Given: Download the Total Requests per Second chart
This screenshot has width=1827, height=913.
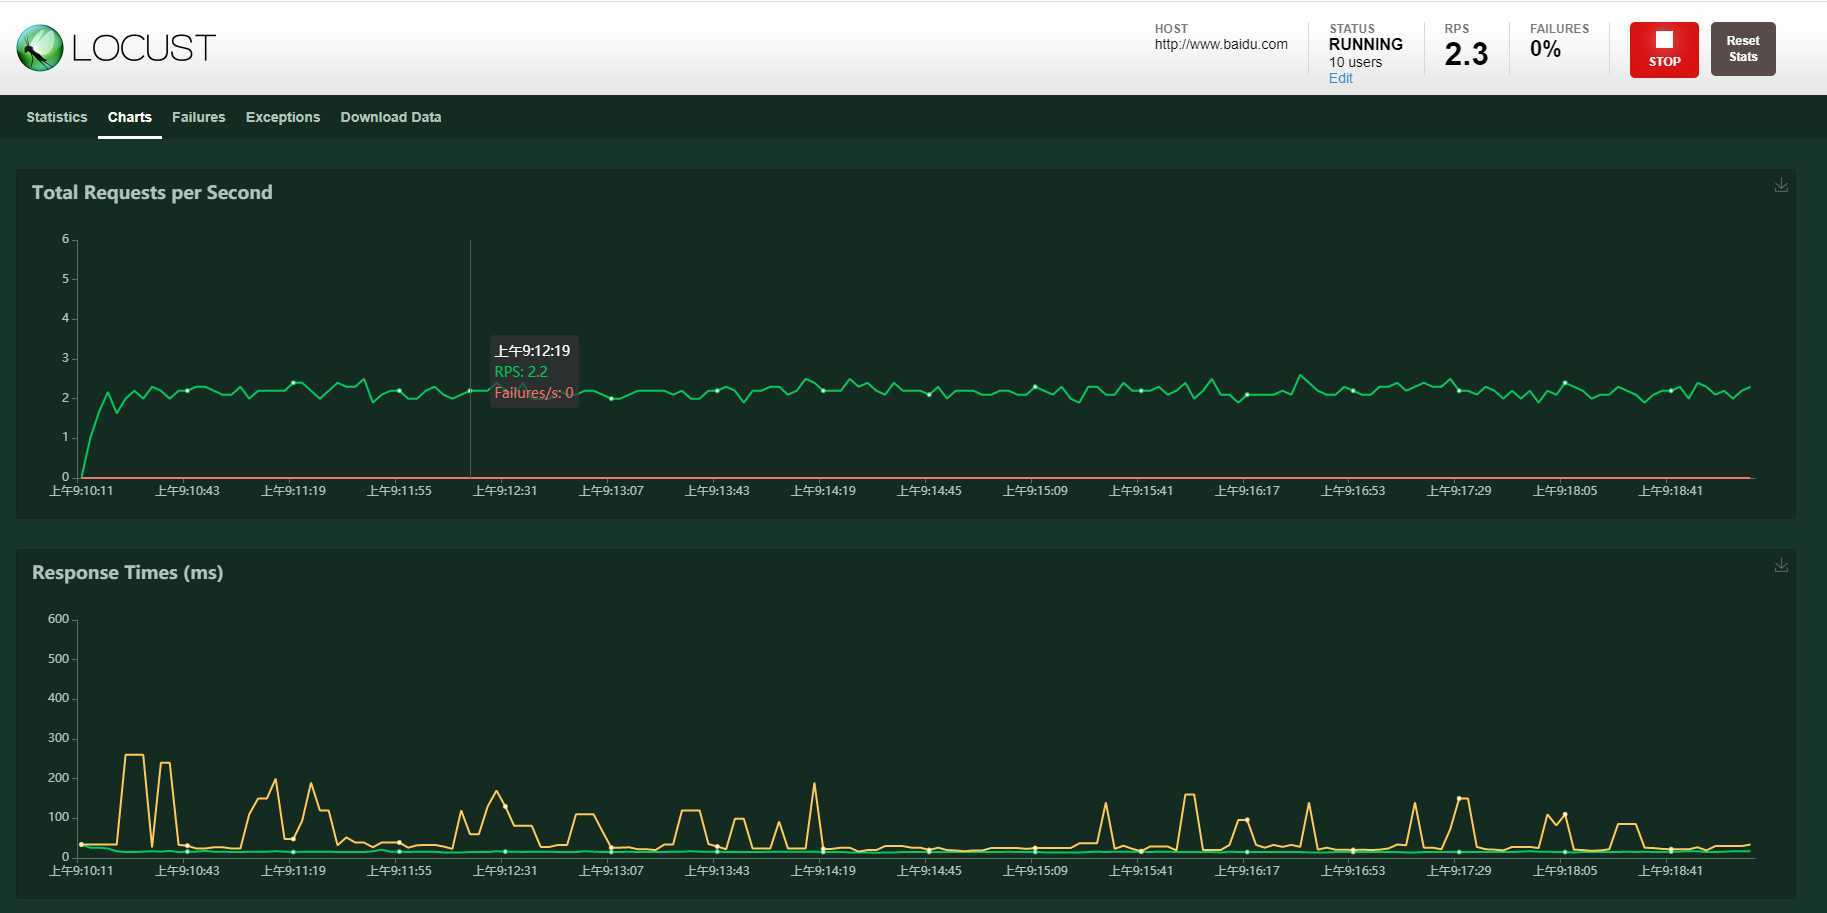Looking at the screenshot, I should pos(1781,185).
